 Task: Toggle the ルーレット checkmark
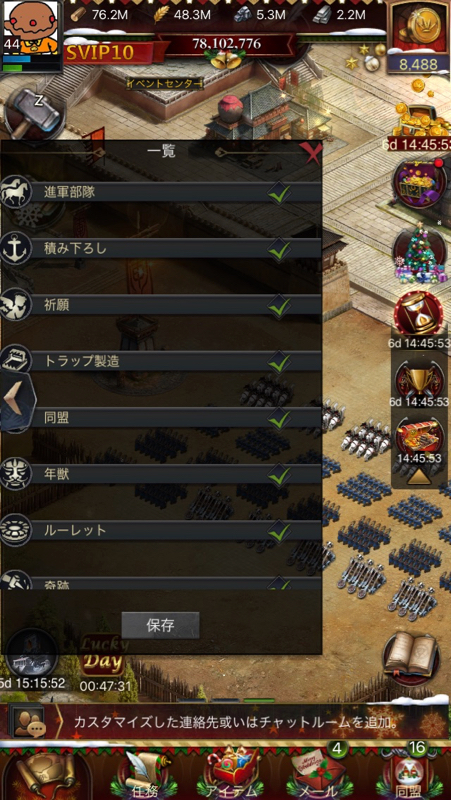click(280, 532)
